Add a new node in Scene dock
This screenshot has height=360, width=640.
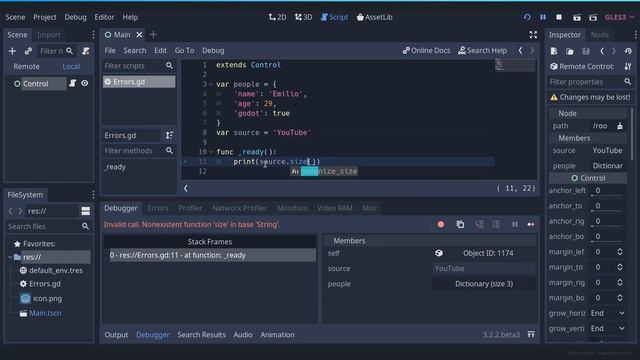tap(12, 51)
